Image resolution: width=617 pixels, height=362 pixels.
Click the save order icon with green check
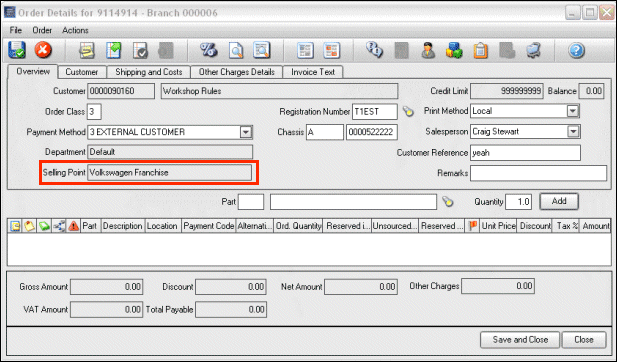(x=17, y=50)
